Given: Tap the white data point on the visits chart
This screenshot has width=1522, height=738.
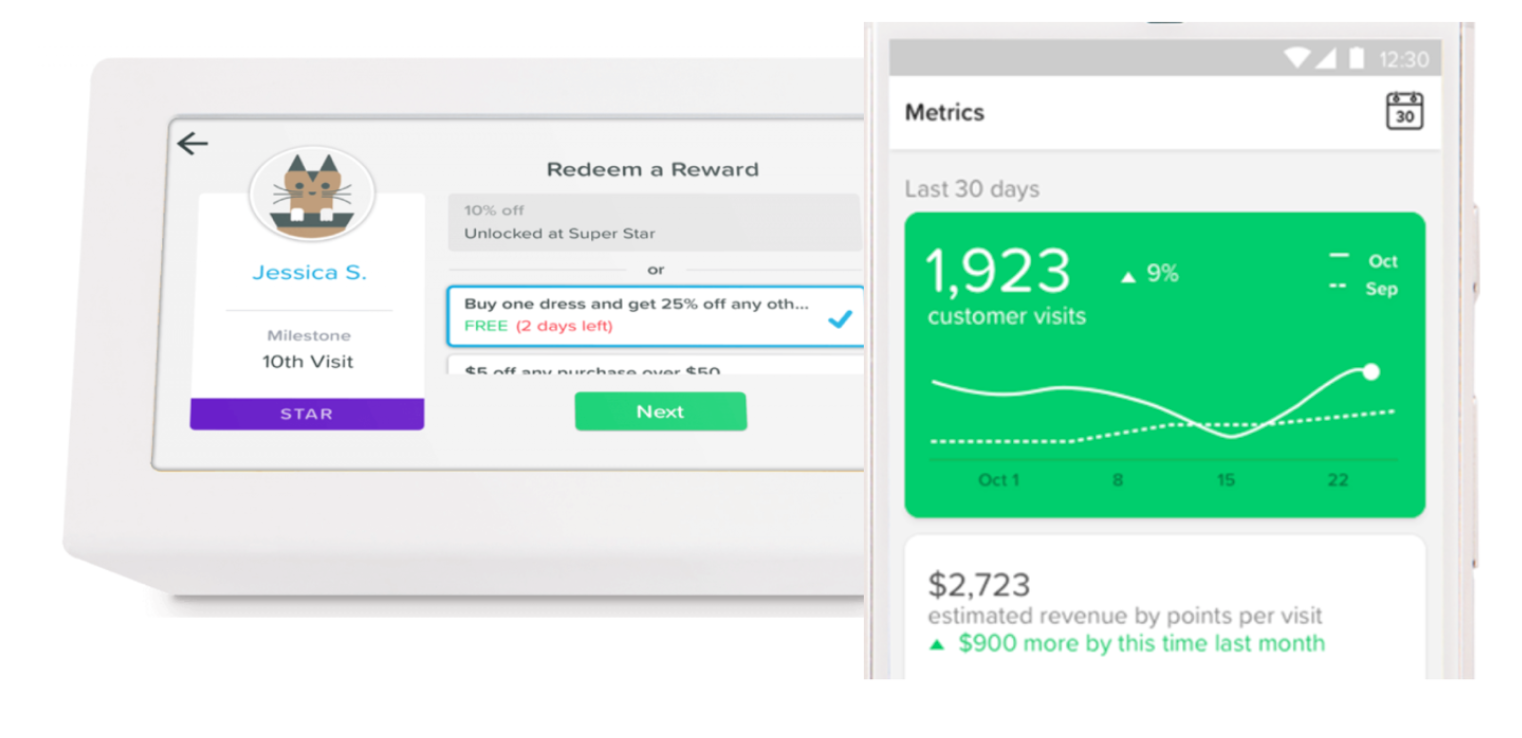Looking at the screenshot, I should pyautogui.click(x=1371, y=372).
